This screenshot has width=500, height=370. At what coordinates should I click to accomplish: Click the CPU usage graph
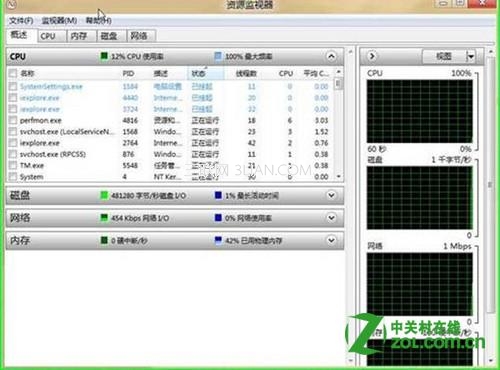click(420, 111)
